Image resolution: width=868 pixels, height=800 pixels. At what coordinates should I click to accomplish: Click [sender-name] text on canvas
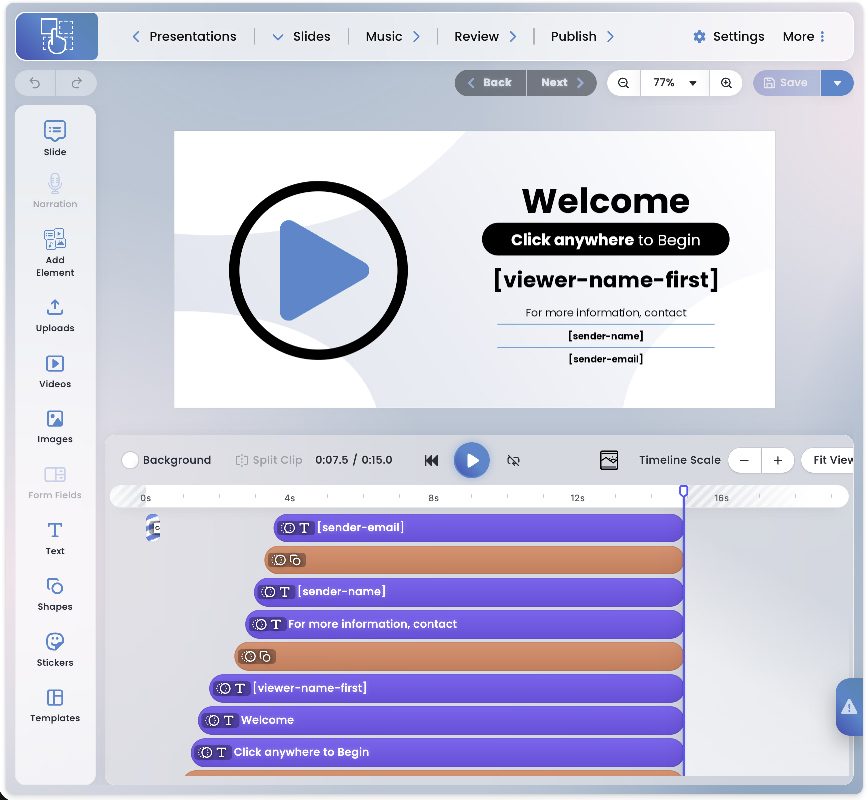pyautogui.click(x=606, y=336)
